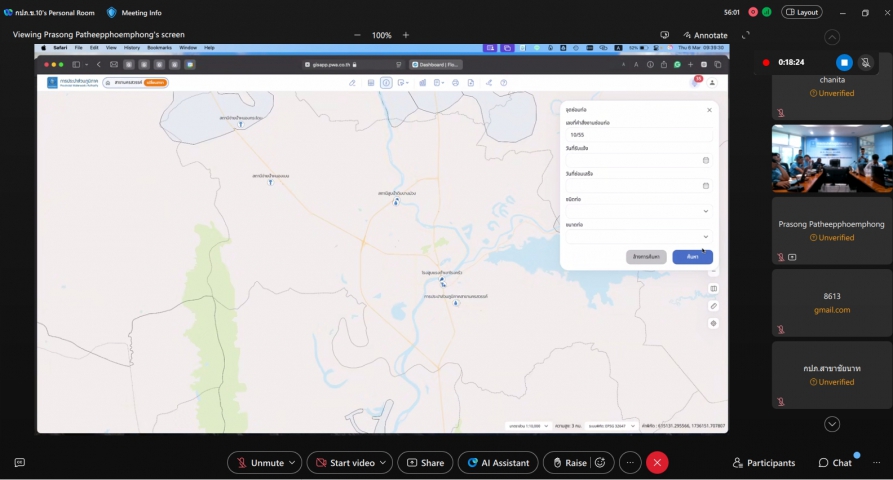Click the pencil edit tool in web toolbar
The image size is (893, 480).
click(352, 83)
